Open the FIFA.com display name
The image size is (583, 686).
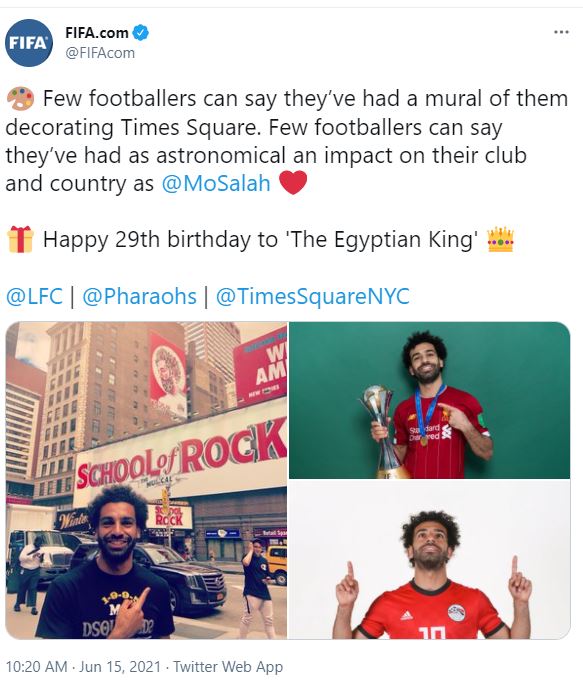97,32
